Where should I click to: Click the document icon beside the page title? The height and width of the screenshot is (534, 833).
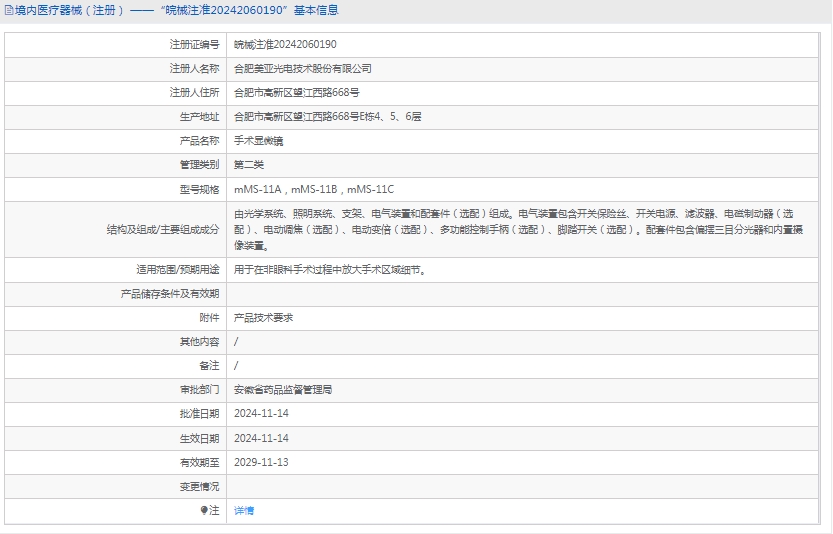click(9, 10)
